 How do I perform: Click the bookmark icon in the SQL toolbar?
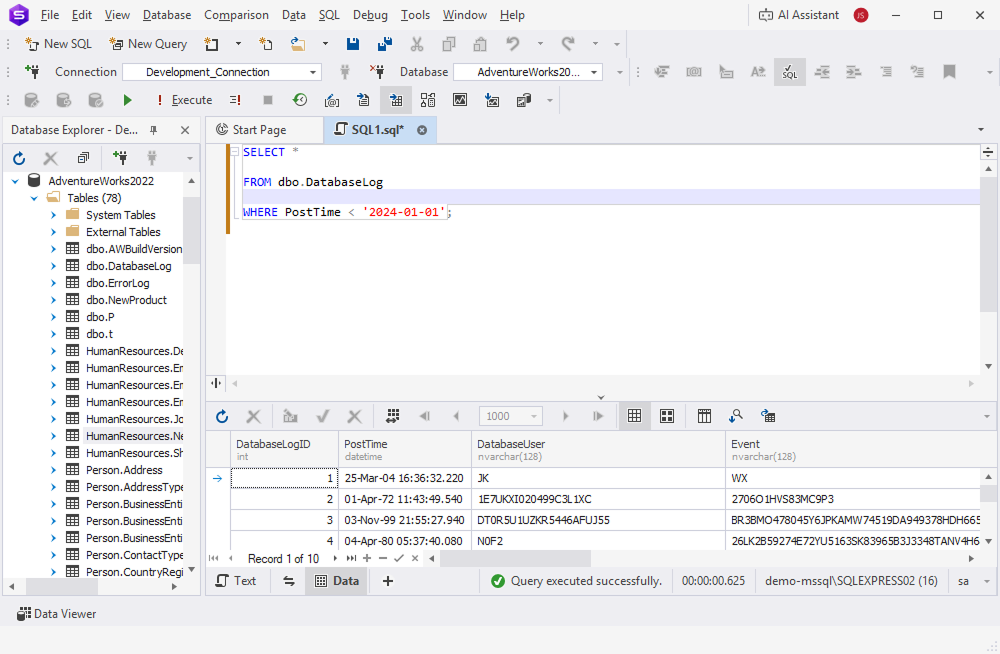pyautogui.click(x=949, y=72)
